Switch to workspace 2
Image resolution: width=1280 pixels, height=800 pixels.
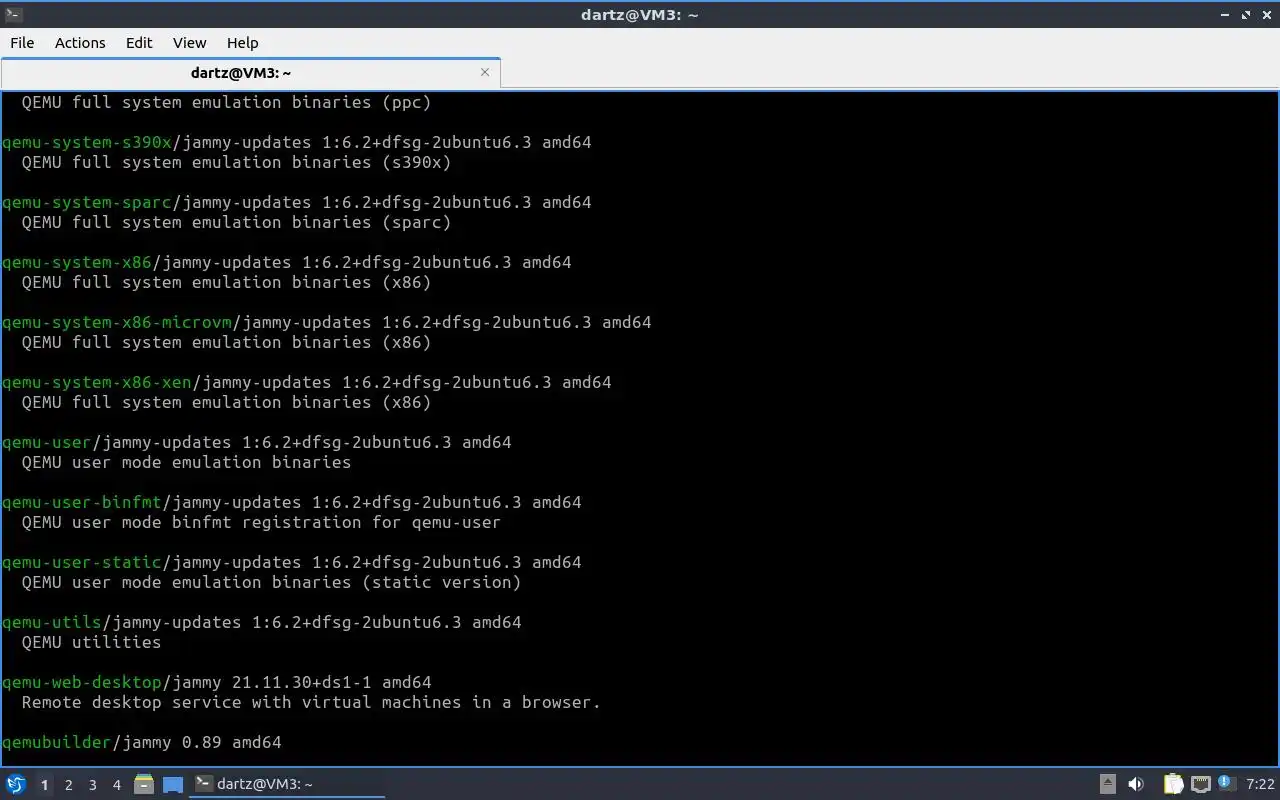pos(68,785)
